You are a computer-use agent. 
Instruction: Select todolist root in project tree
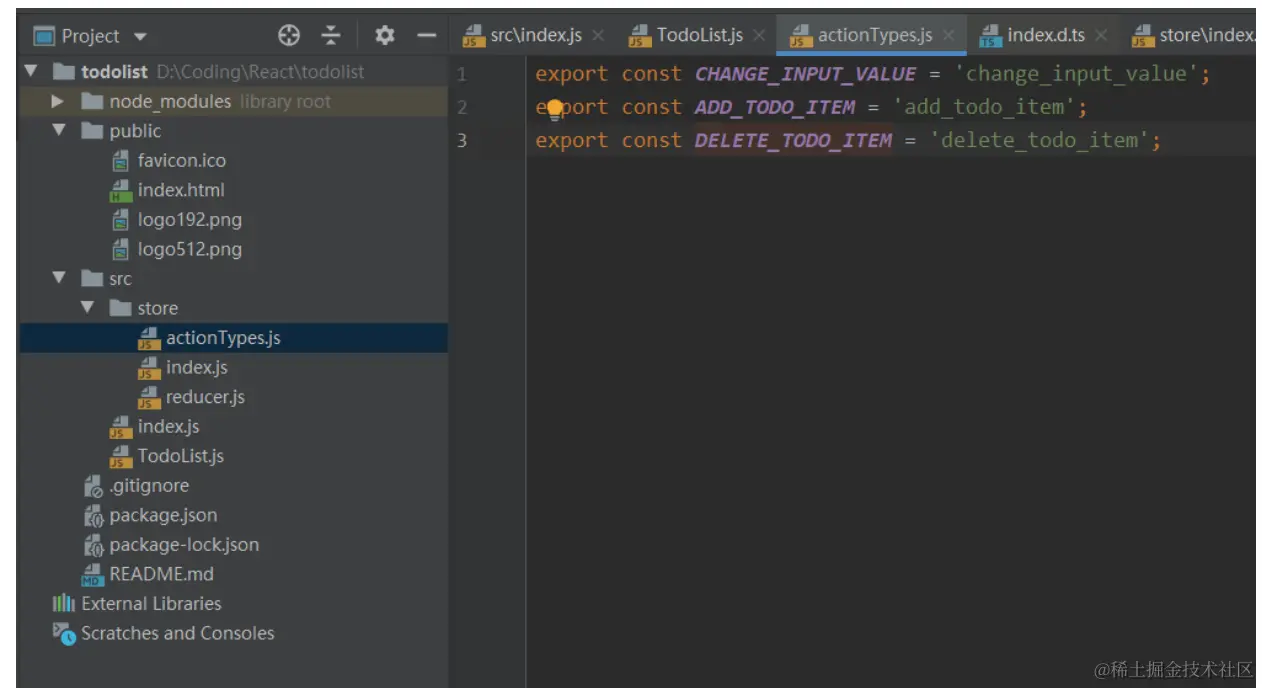[232, 72]
